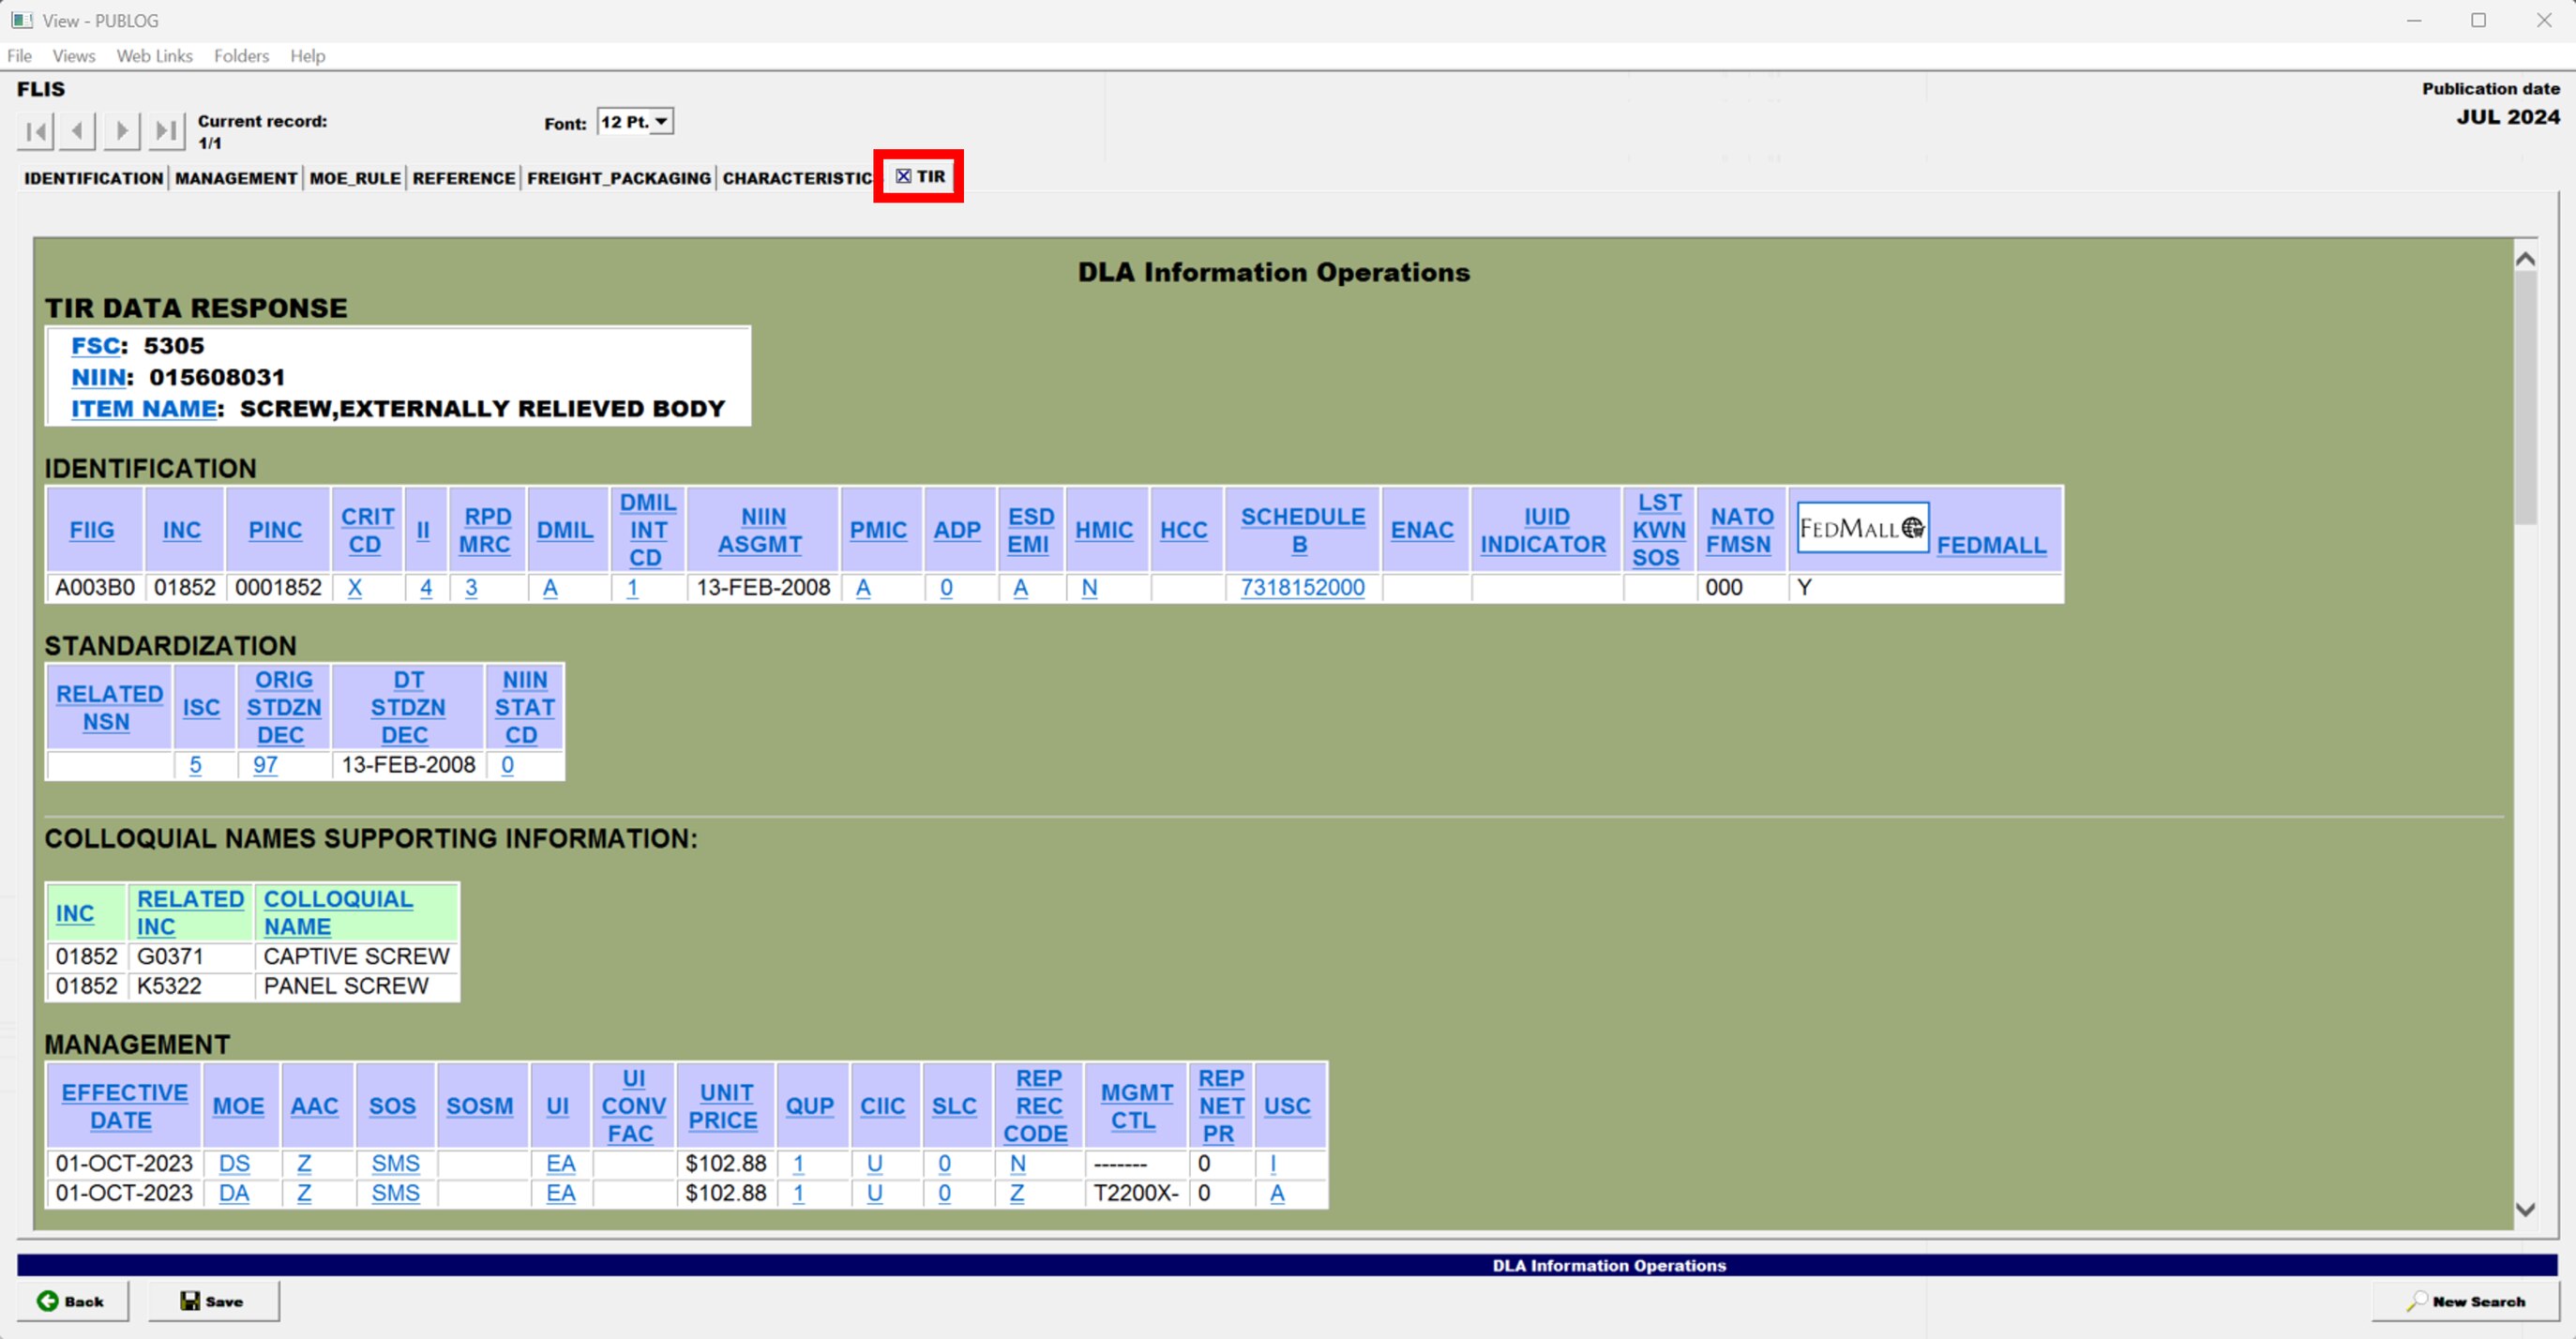
Task: Open the 7318152000 Schedule B value link
Action: 1302,588
